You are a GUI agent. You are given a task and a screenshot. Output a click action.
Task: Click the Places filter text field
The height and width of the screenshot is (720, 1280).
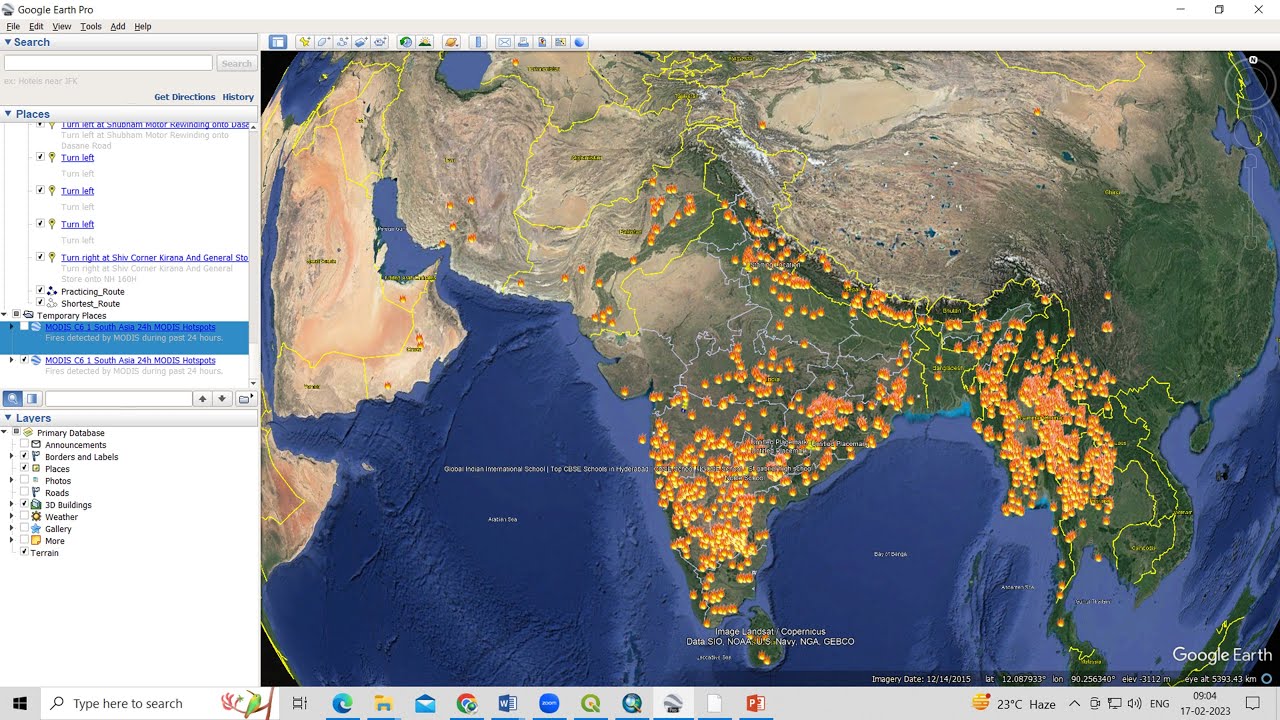coord(118,399)
